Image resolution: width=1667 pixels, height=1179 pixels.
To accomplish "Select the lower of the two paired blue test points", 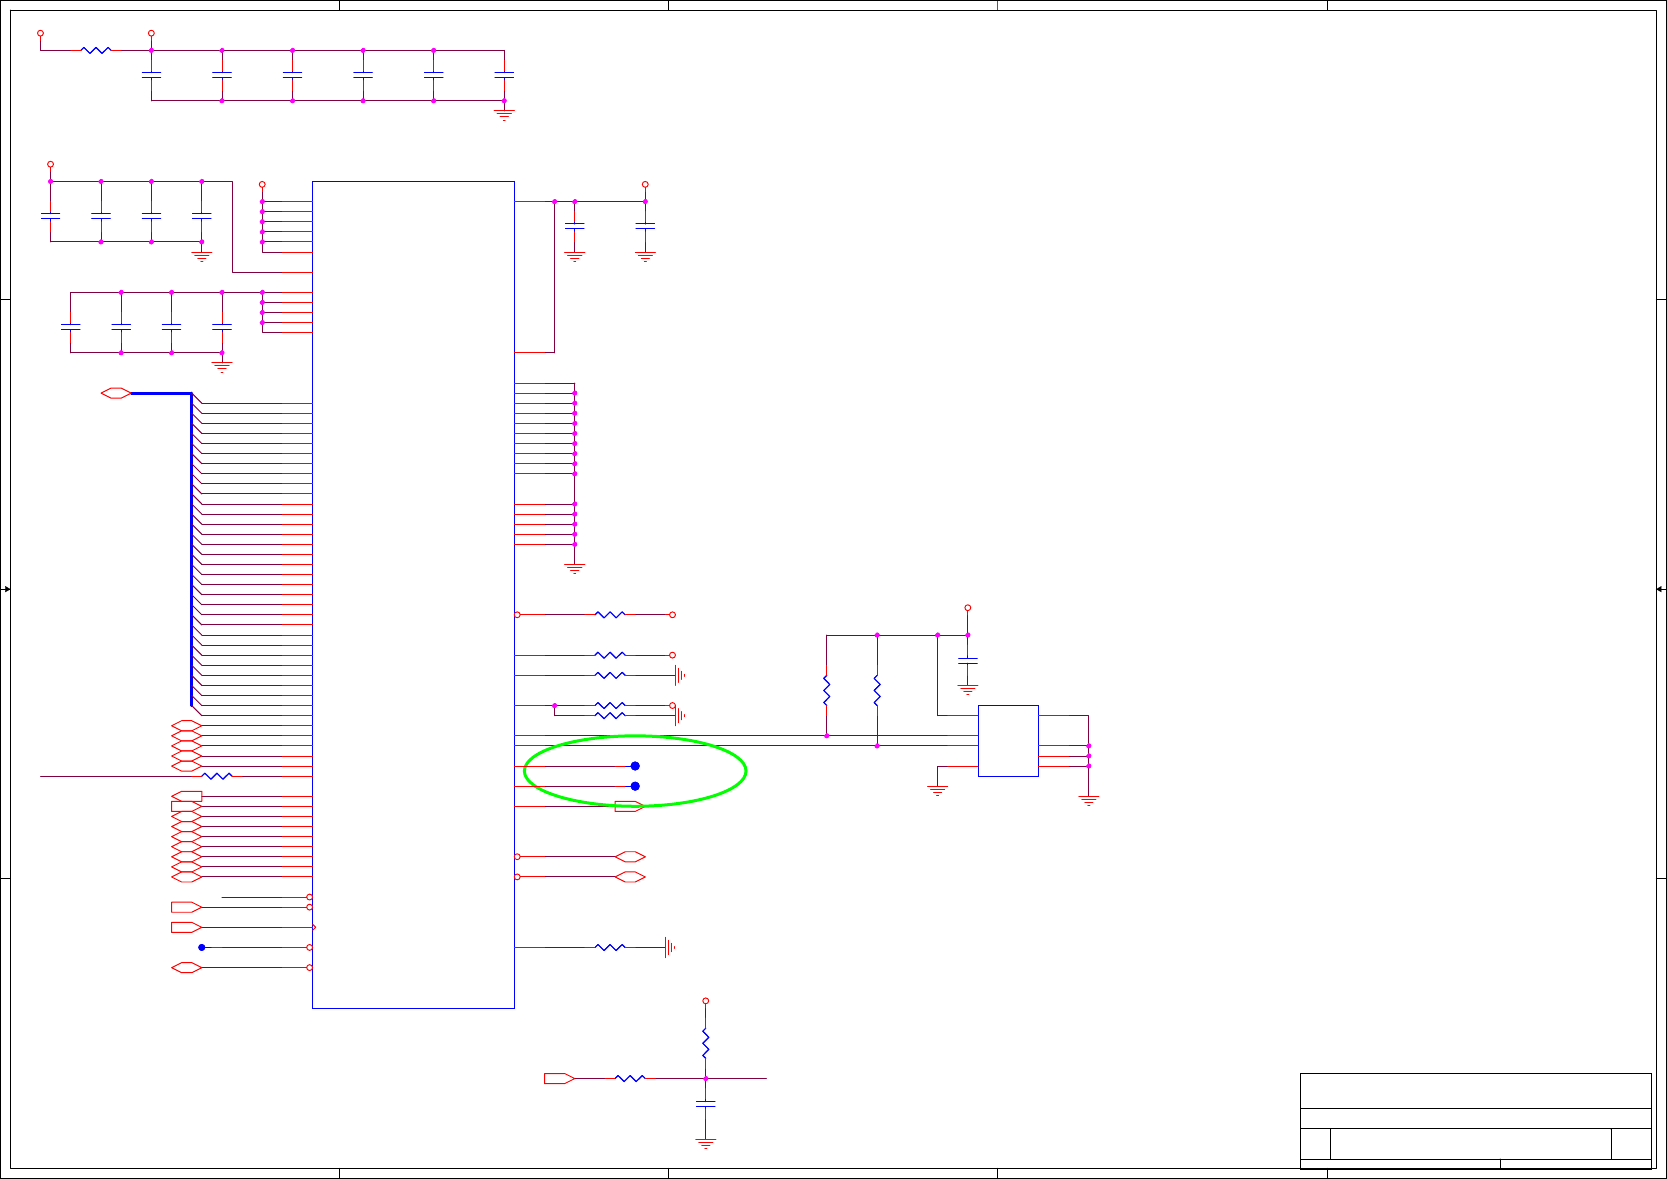I will pos(635,786).
